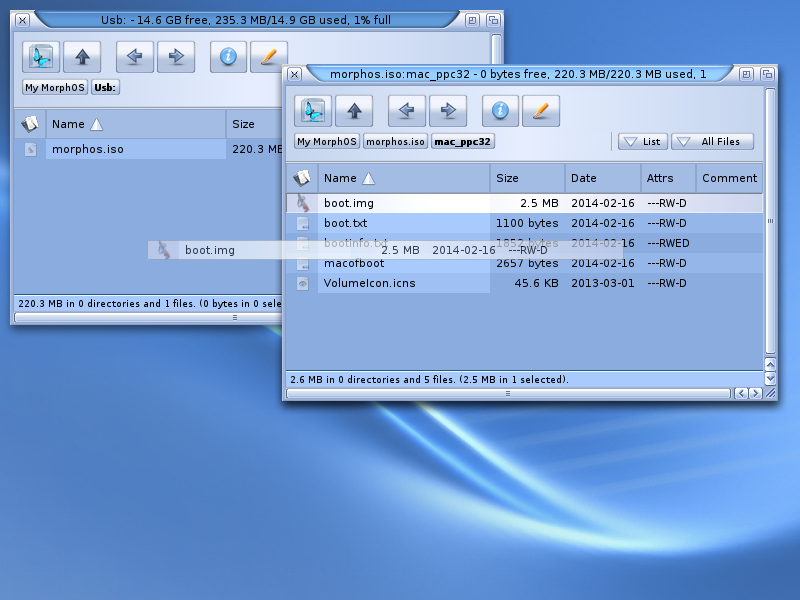The height and width of the screenshot is (600, 800).
Task: Click Date column header
Action: point(603,178)
